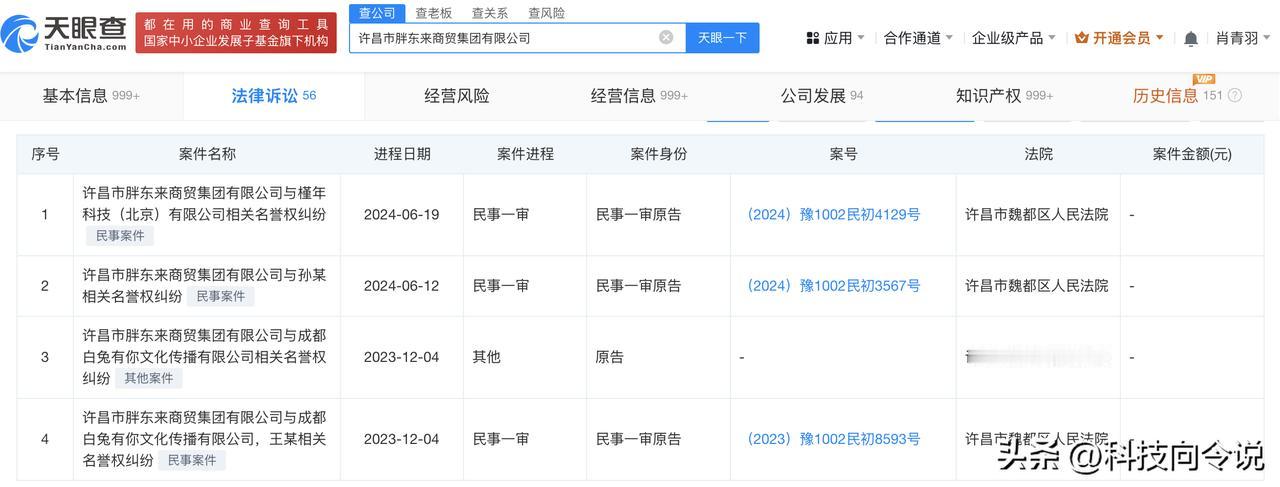This screenshot has width=1280, height=487.
Task: Click the banner 都在用的商业查询工具
Action: (236, 32)
